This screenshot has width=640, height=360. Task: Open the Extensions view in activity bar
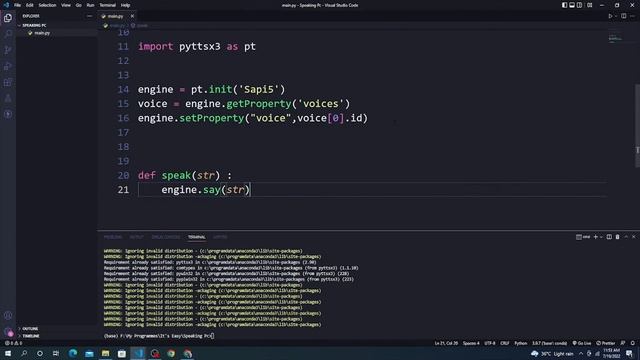[x=8, y=82]
